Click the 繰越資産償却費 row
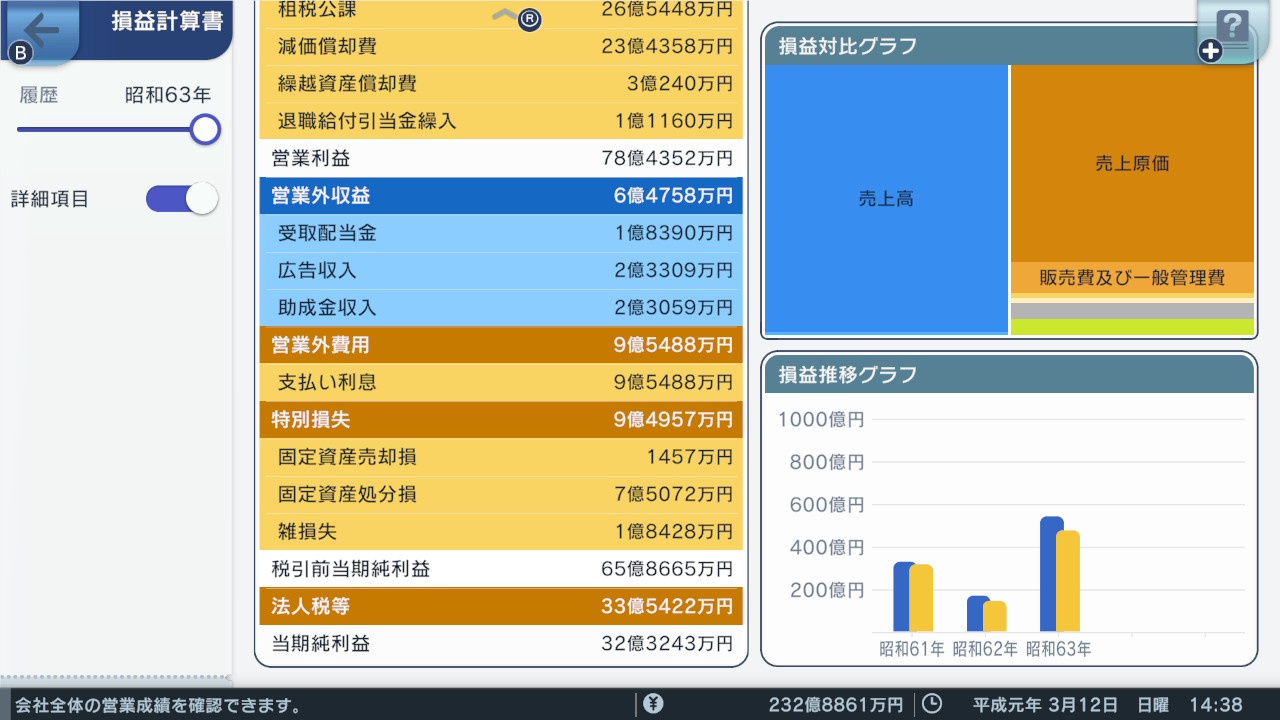 point(501,84)
